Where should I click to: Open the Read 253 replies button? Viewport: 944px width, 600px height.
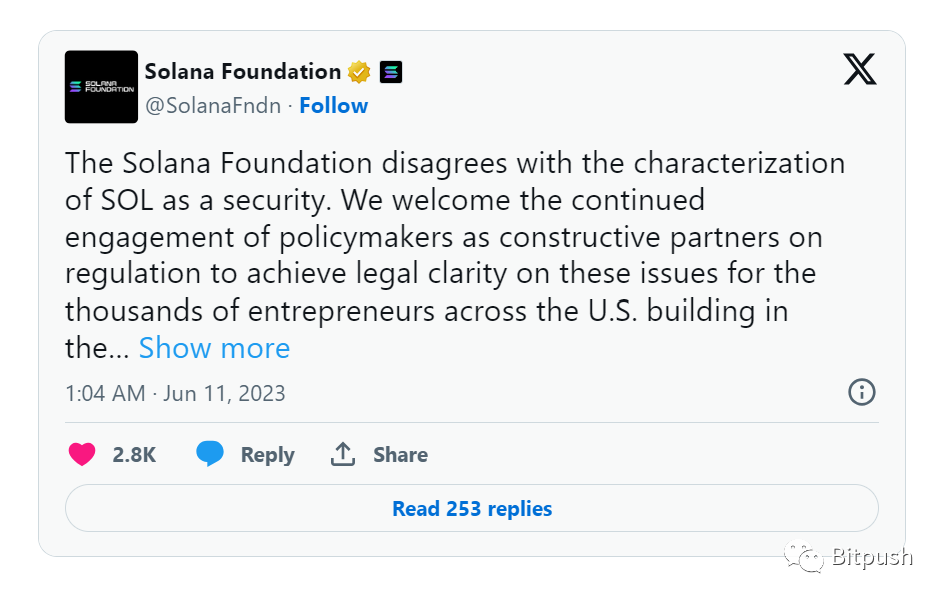471,508
